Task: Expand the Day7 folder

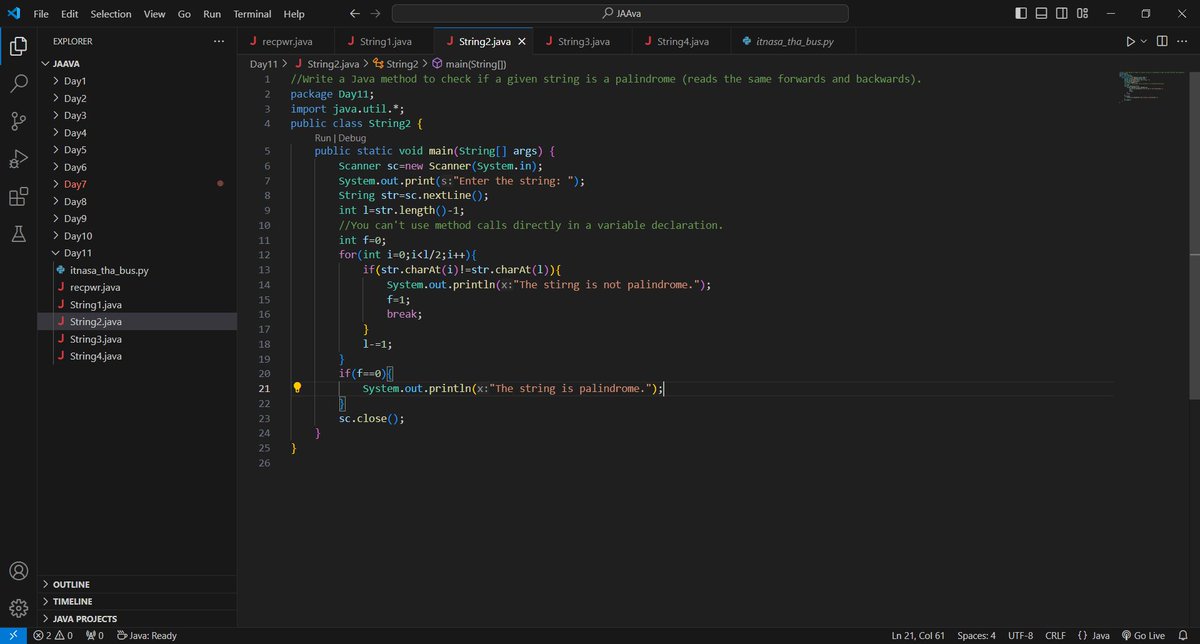Action: point(138,184)
